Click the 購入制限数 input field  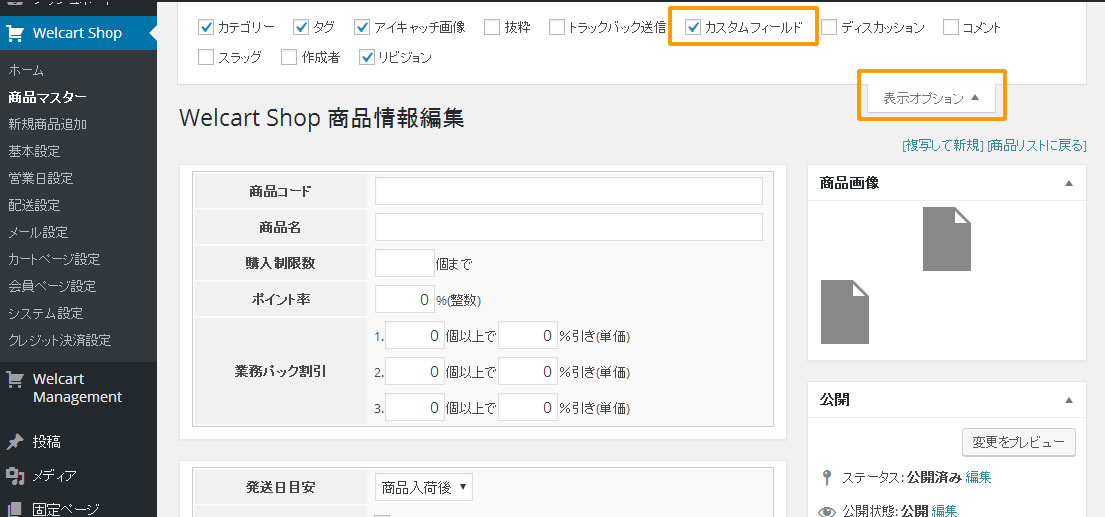point(405,263)
